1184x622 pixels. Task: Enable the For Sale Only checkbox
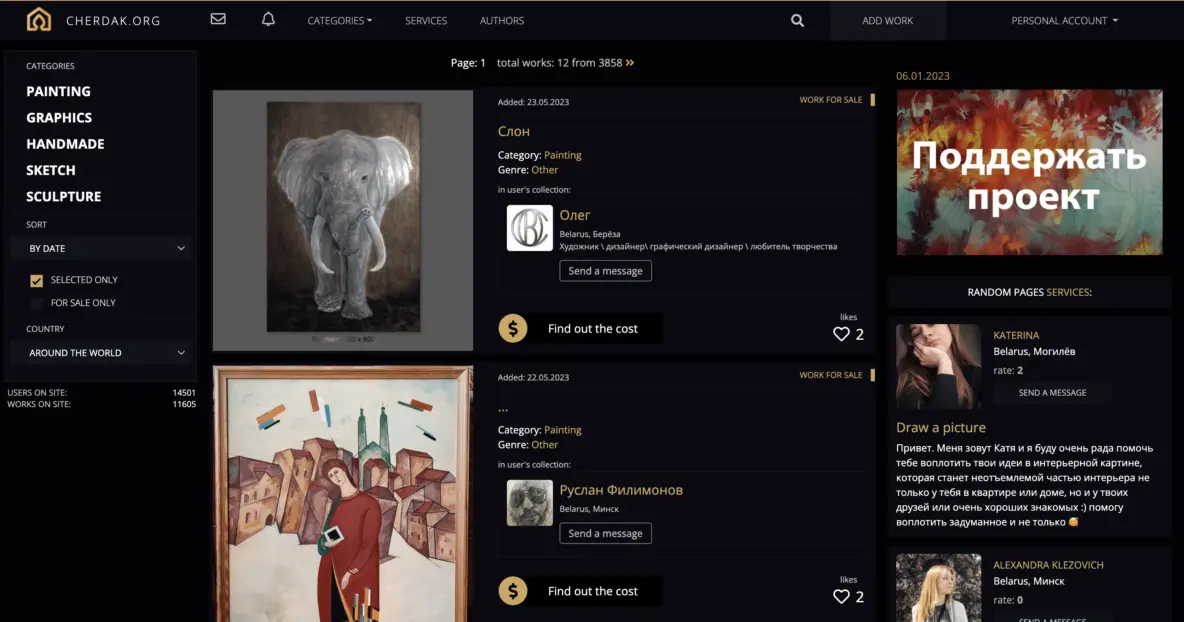(x=37, y=304)
